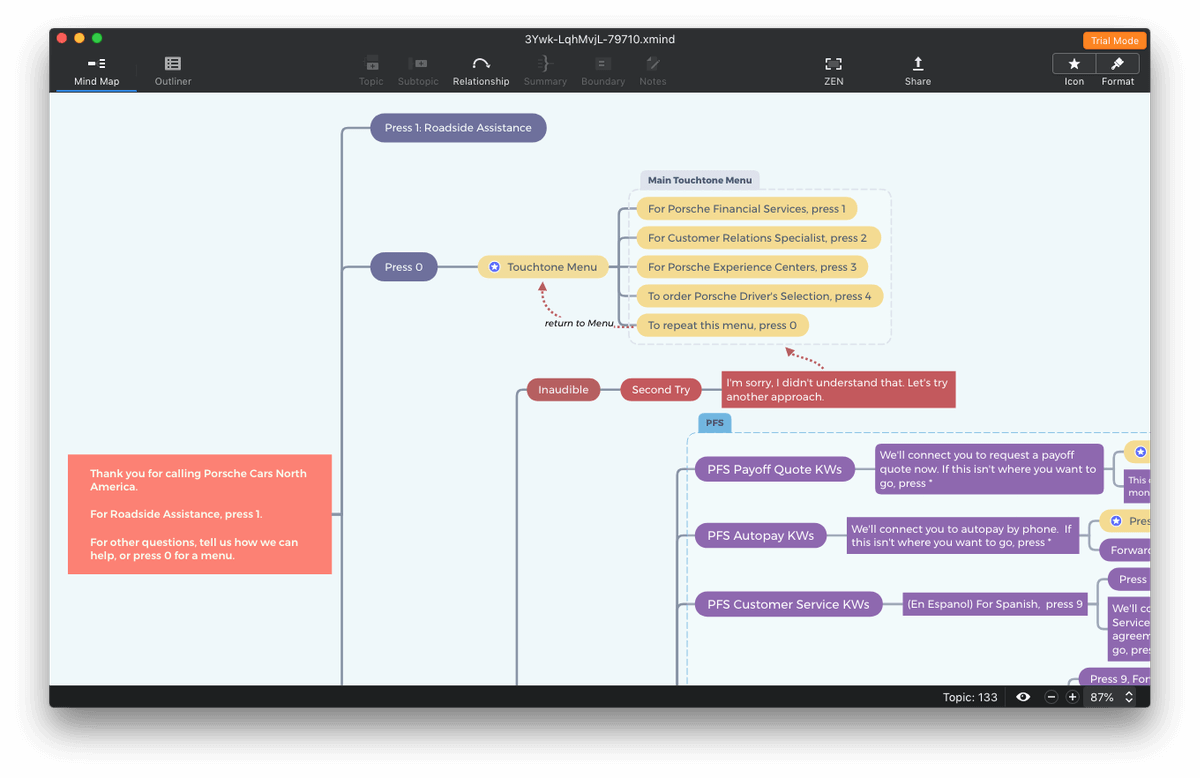Image resolution: width=1200 pixels, height=778 pixels.
Task: Select the I'm sorry, I didn't understand note
Action: [839, 390]
